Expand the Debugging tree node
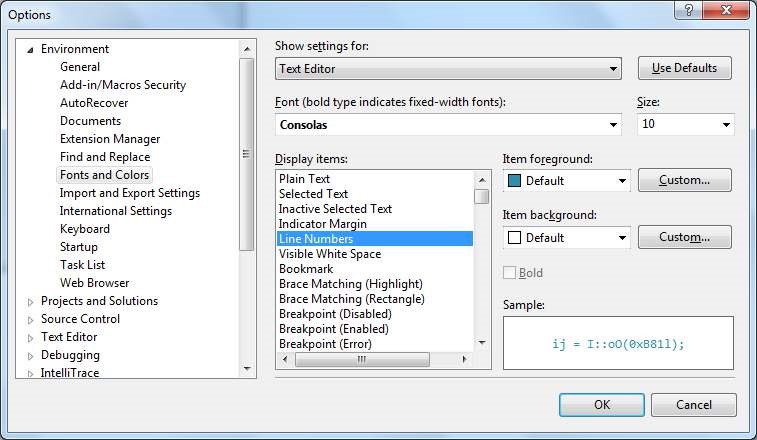This screenshot has width=757, height=440. (30, 355)
